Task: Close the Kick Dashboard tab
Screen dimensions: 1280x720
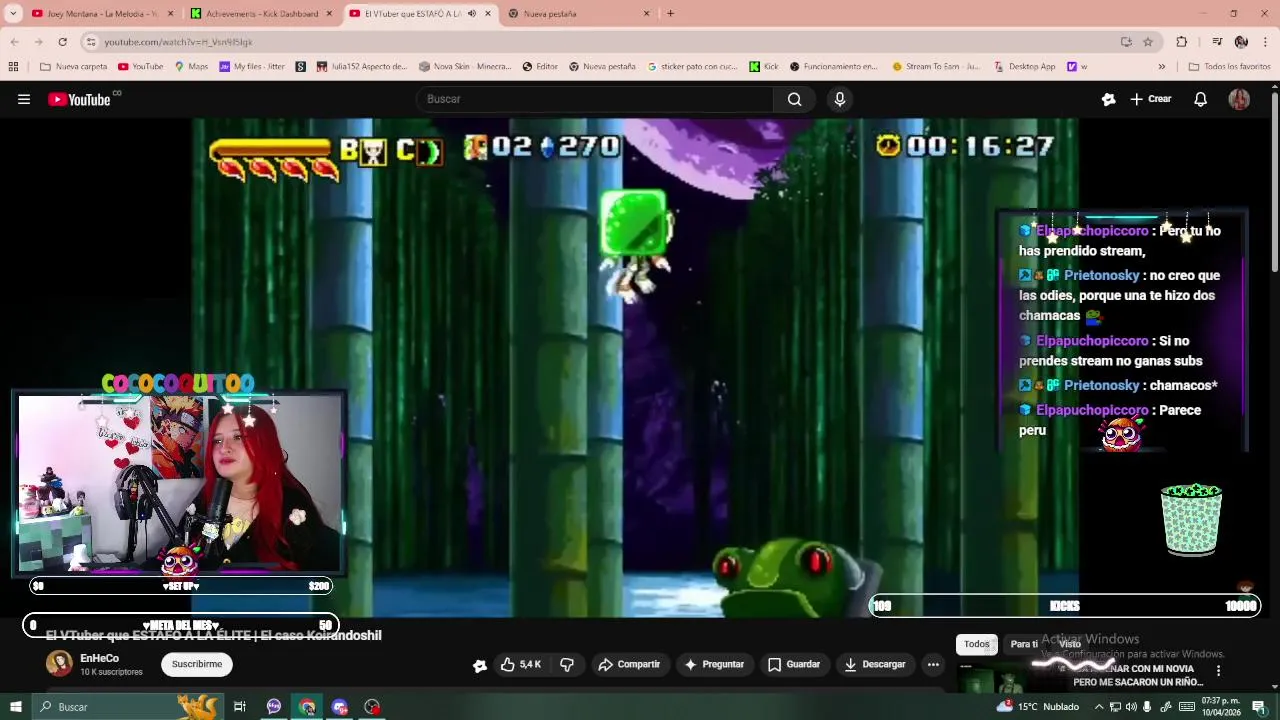Action: [329, 14]
